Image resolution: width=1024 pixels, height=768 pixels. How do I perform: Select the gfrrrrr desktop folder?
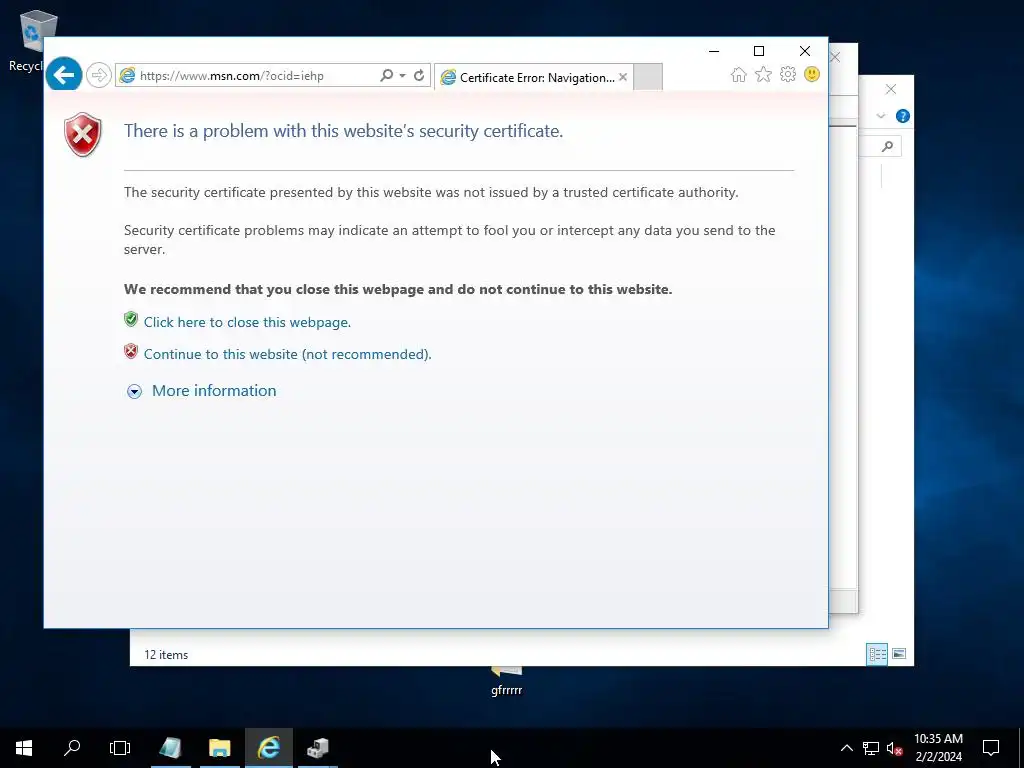pyautogui.click(x=507, y=682)
